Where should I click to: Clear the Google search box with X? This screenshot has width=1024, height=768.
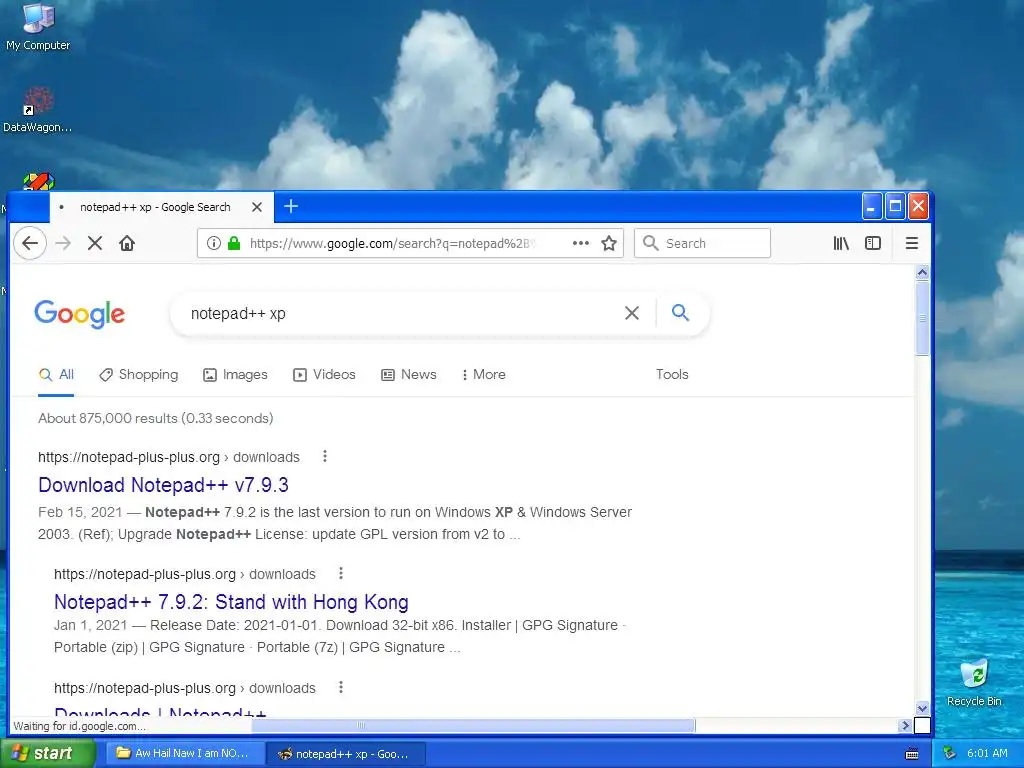pos(632,313)
